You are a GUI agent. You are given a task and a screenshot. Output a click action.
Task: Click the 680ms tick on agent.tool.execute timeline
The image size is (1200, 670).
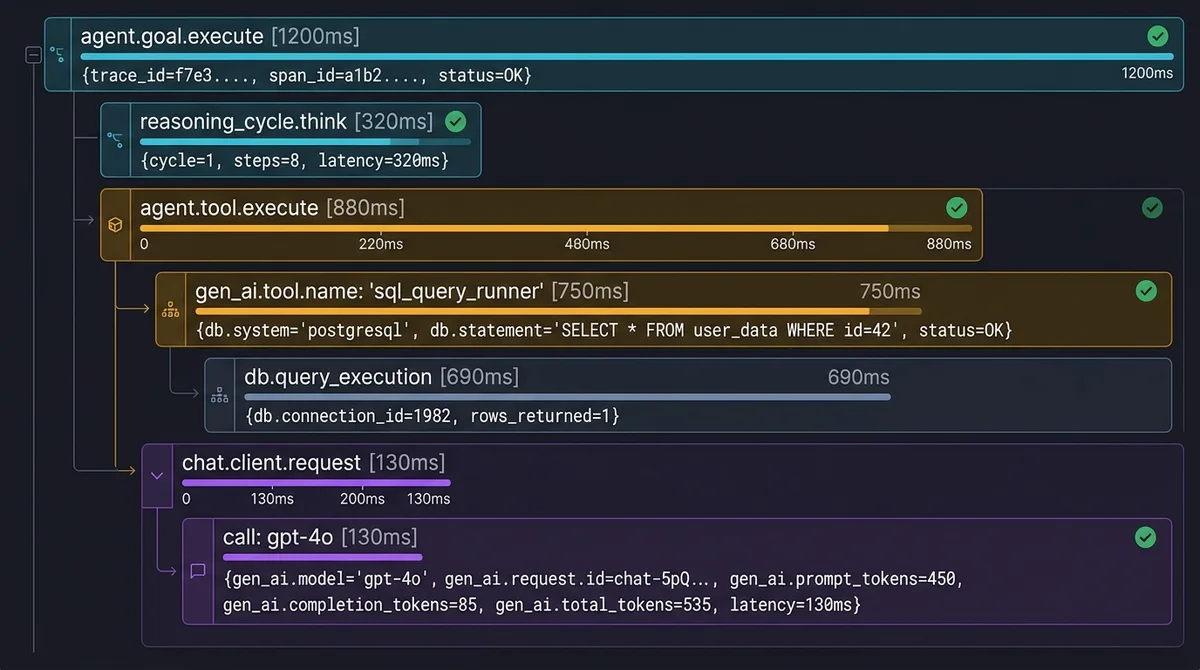click(792, 244)
